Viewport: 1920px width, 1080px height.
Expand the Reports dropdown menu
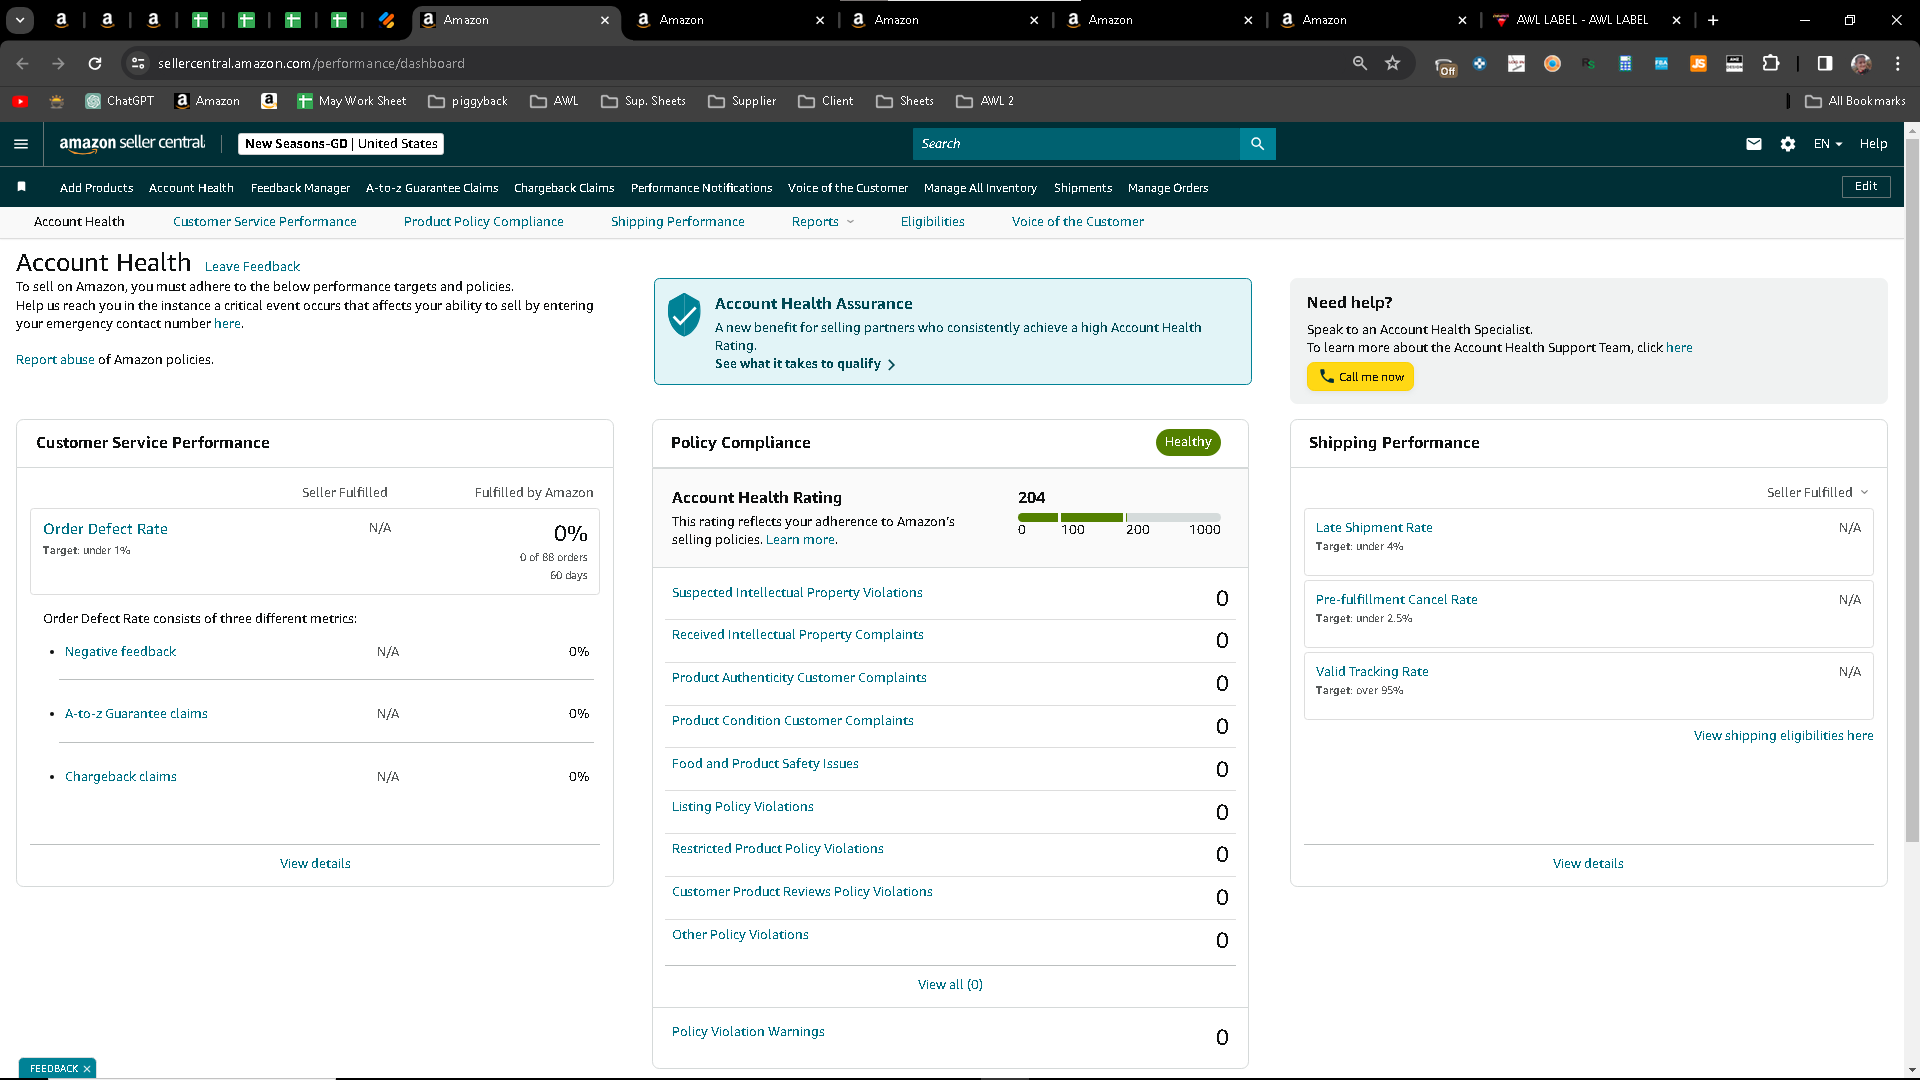point(823,222)
